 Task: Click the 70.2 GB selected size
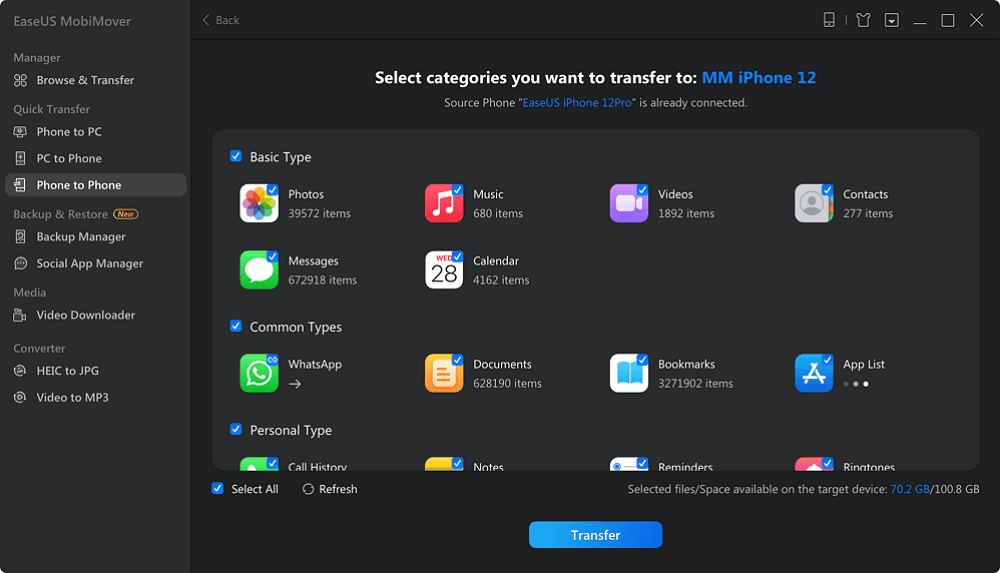[909, 489]
